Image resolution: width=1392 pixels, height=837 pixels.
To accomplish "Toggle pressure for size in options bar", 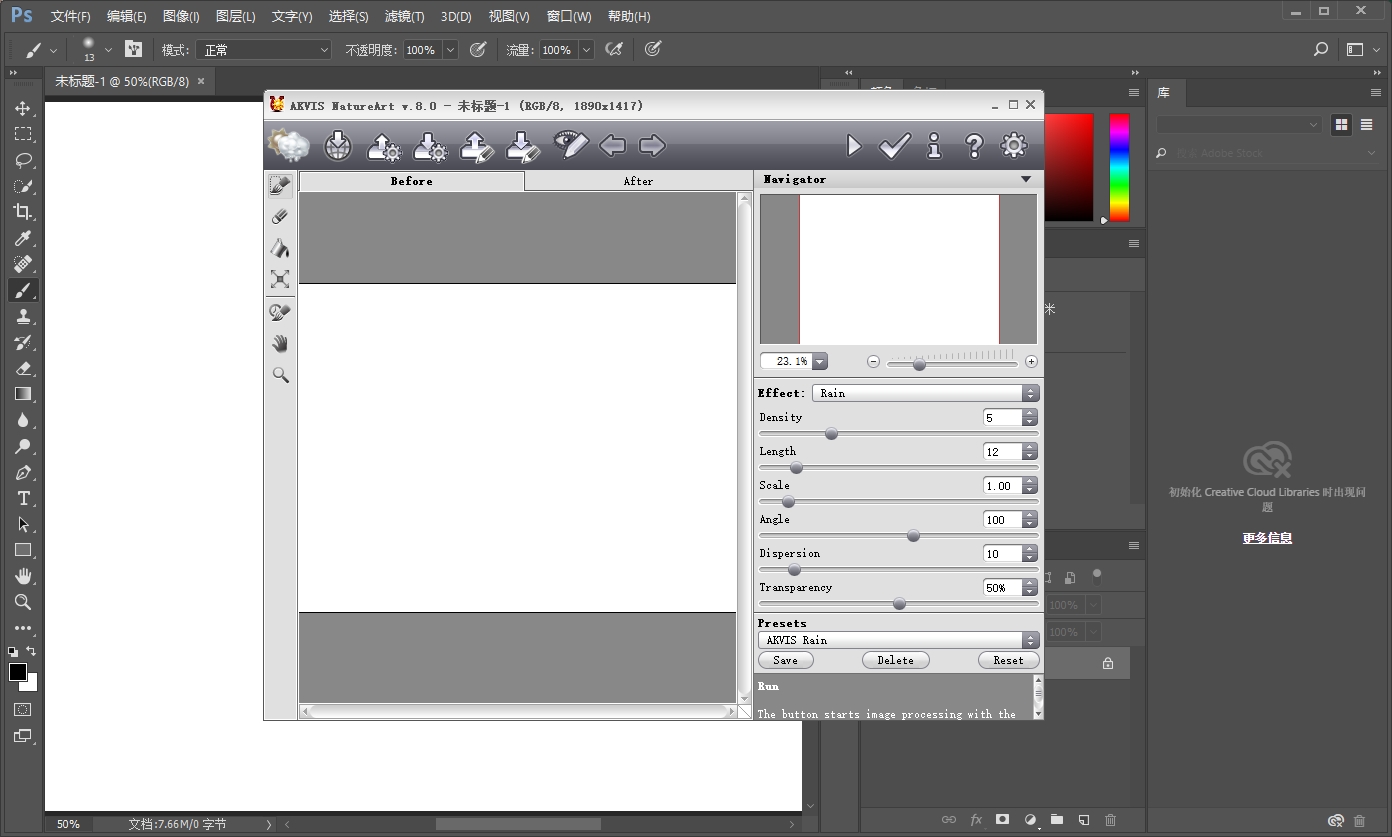I will coord(653,49).
